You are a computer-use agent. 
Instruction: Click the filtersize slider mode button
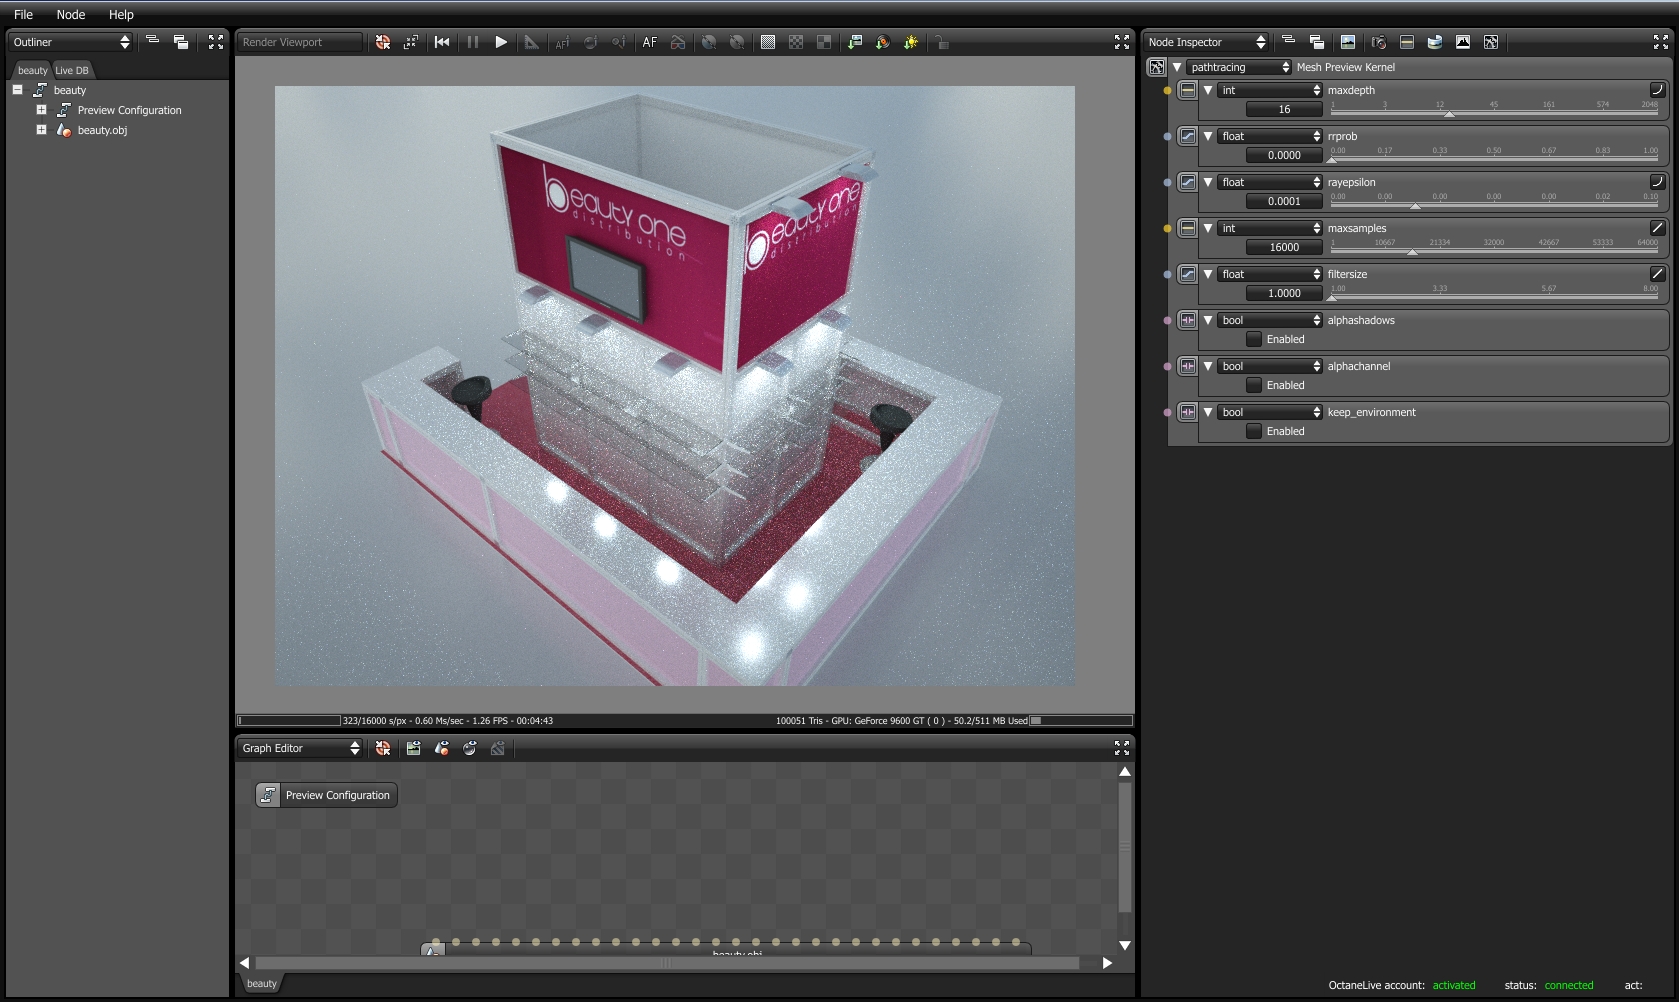point(1657,274)
